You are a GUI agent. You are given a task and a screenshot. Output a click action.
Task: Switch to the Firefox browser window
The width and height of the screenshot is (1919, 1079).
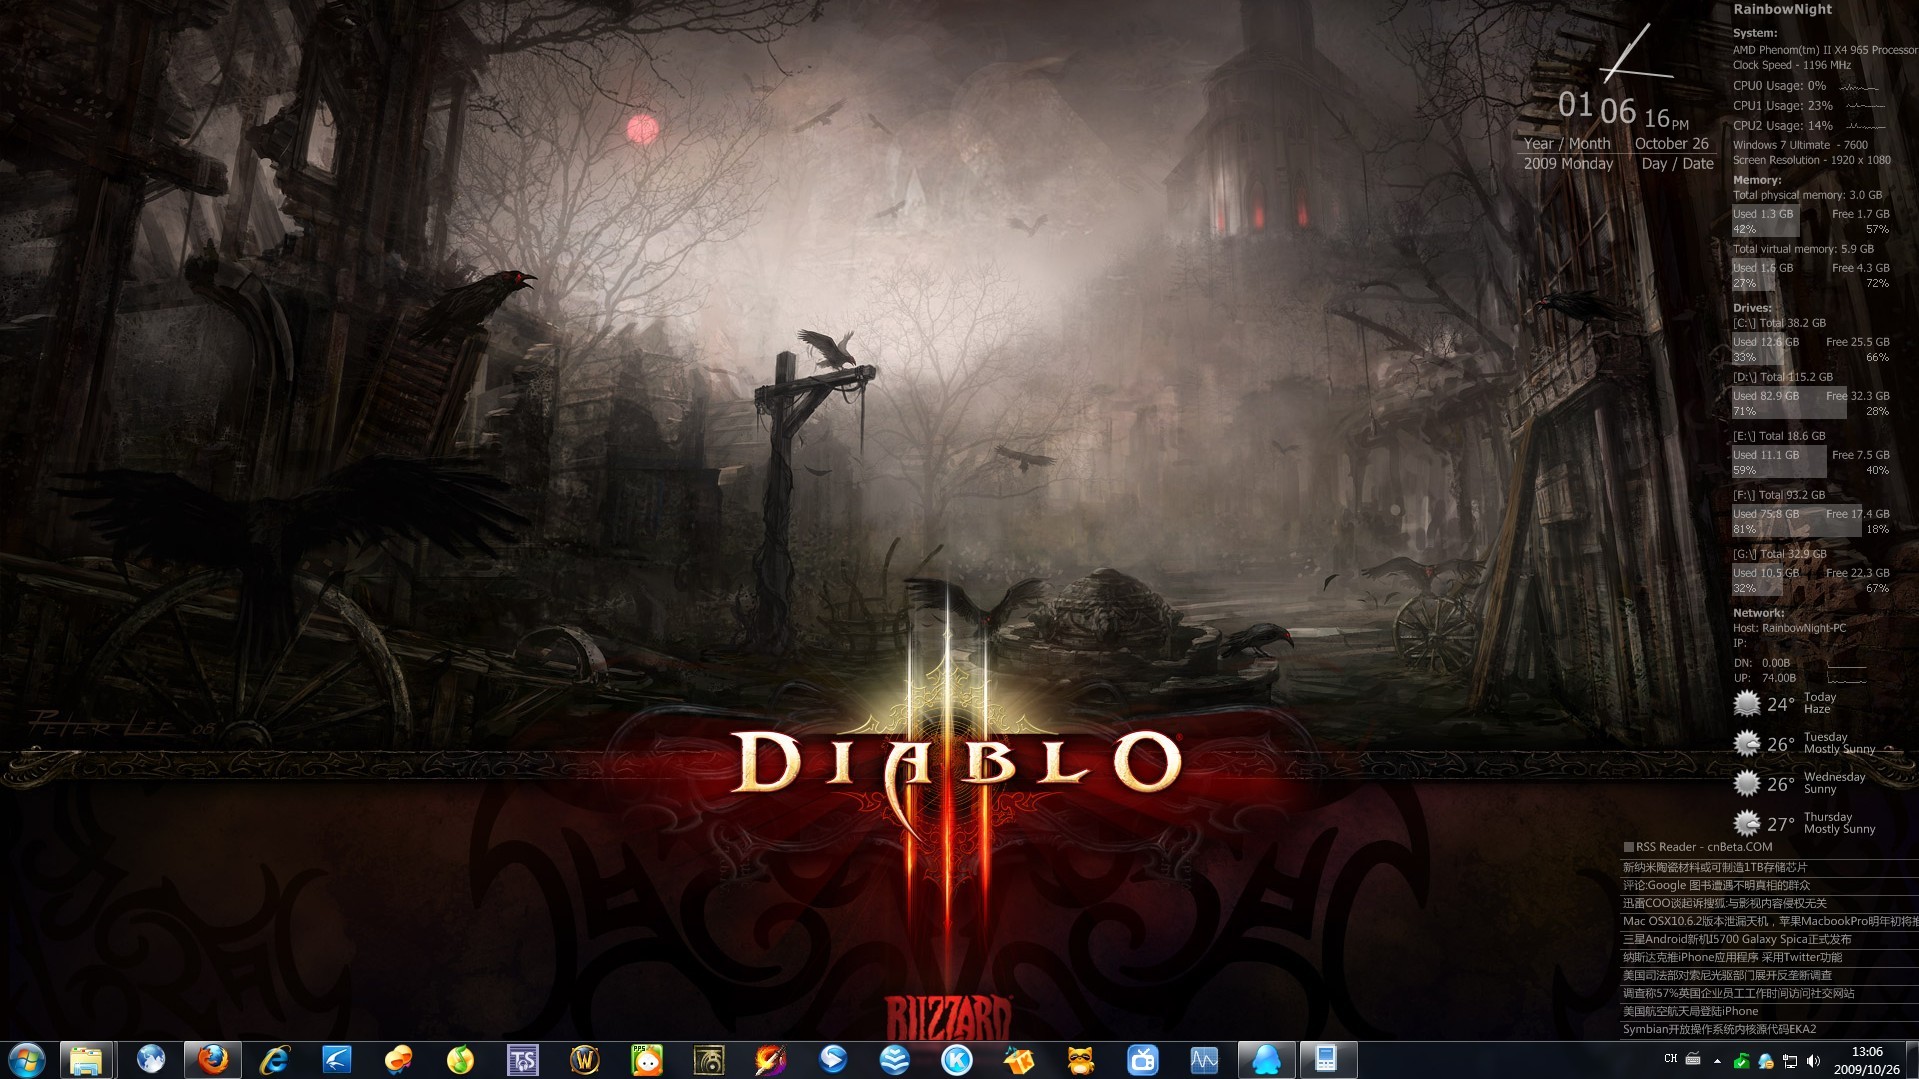point(212,1059)
